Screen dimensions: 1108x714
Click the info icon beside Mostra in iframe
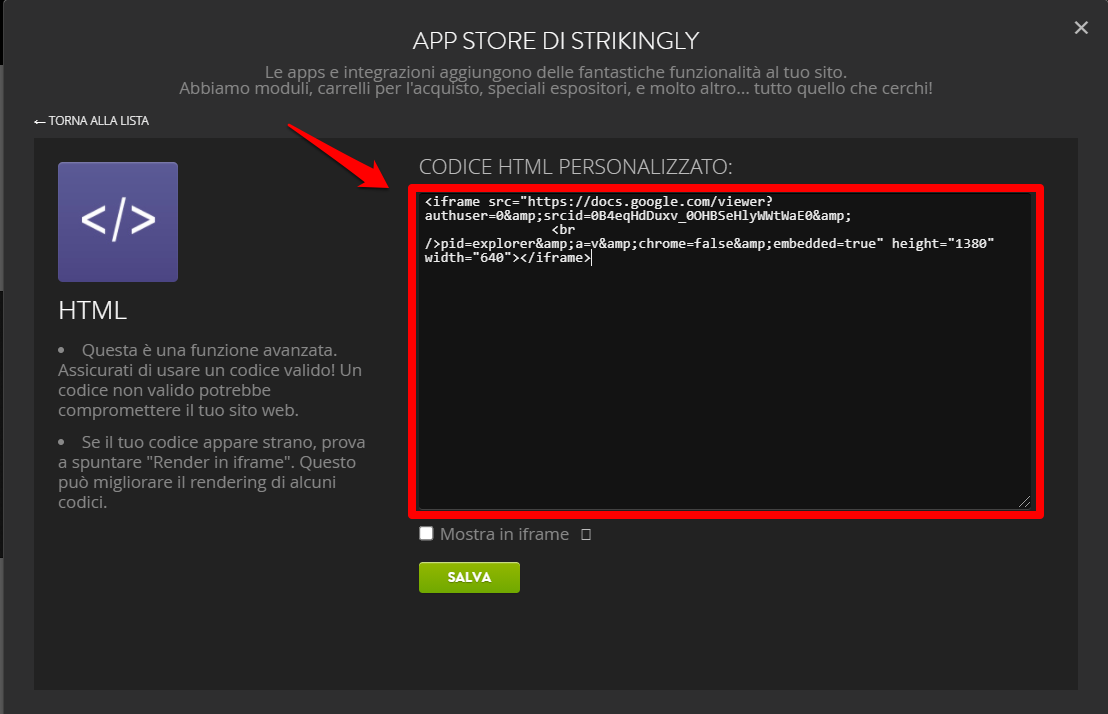pyautogui.click(x=586, y=534)
